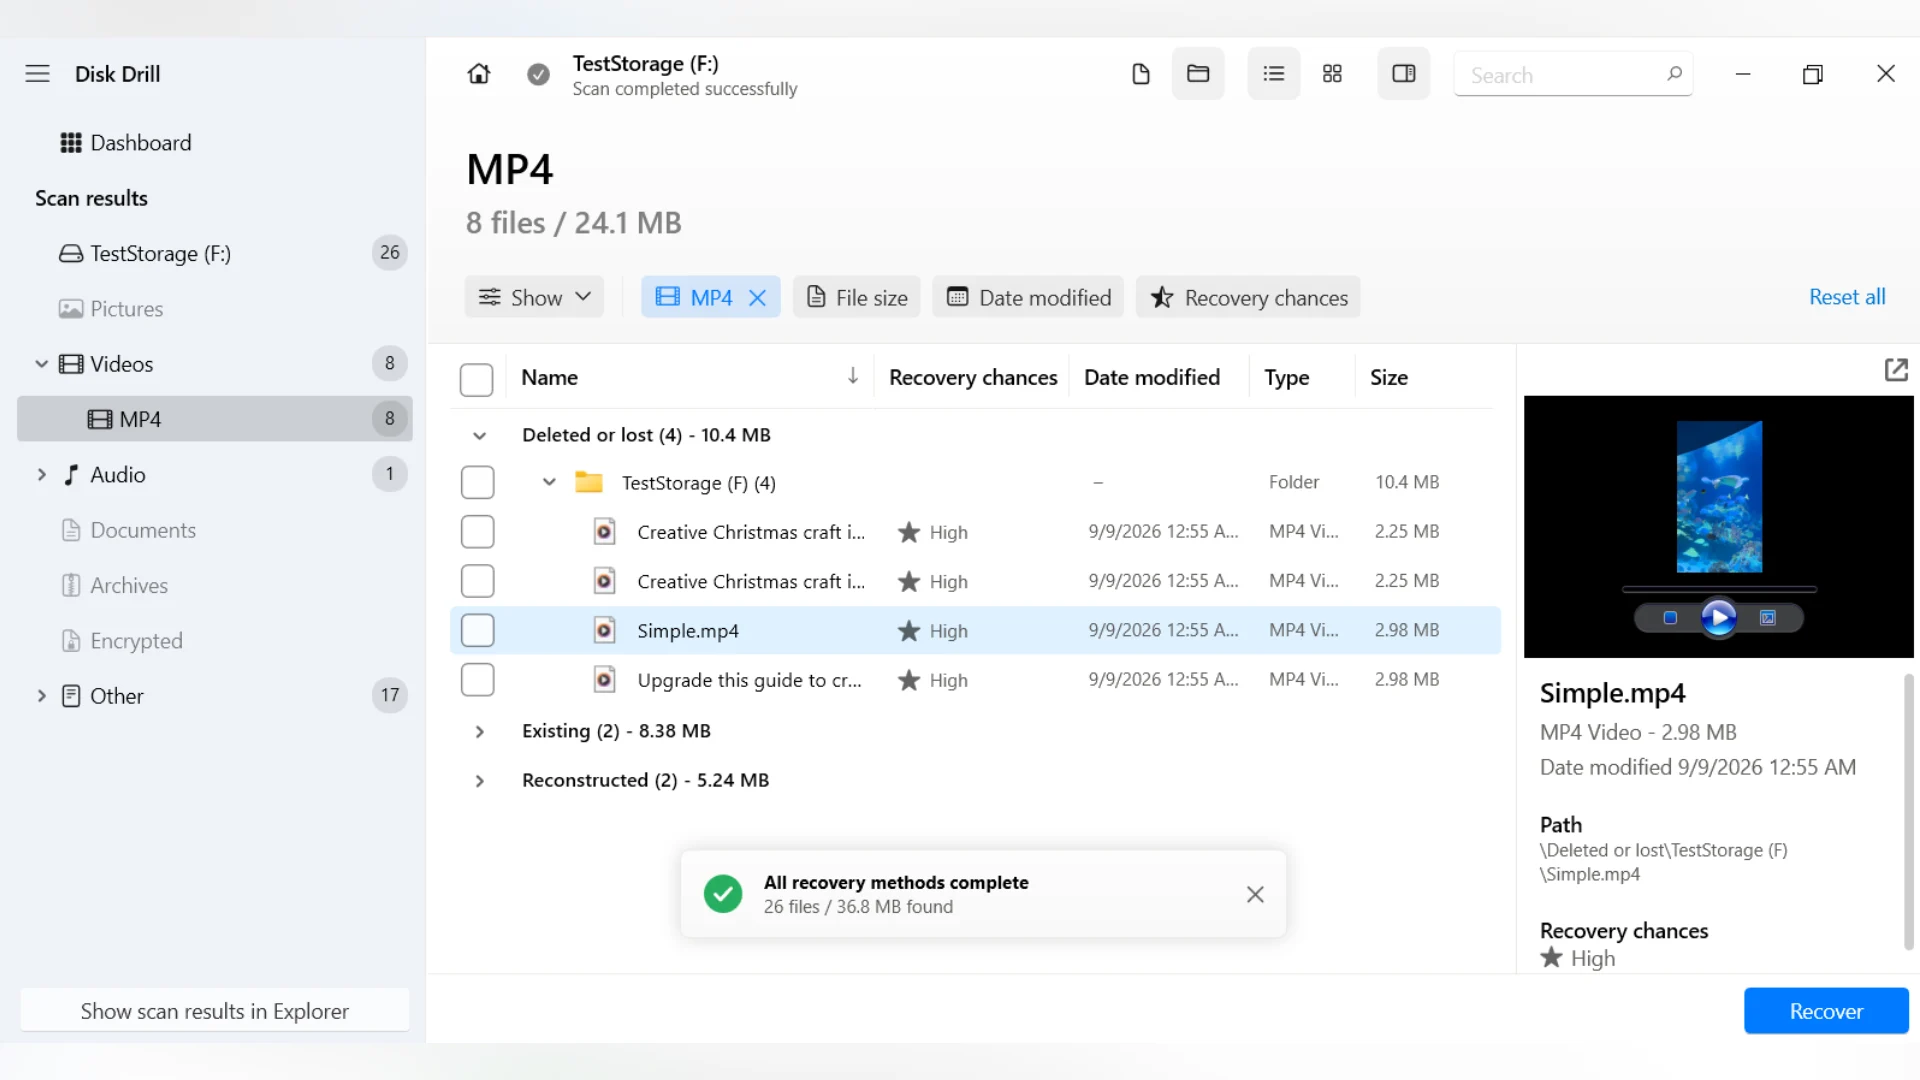Image resolution: width=1920 pixels, height=1080 pixels.
Task: Collapse the Videos sidebar category
Action: point(41,364)
